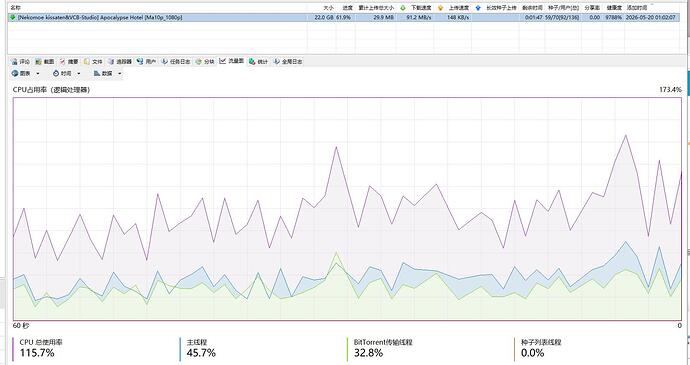The image size is (690, 365).
Task: Sort by the 健康度 column header
Action: [x=614, y=8]
